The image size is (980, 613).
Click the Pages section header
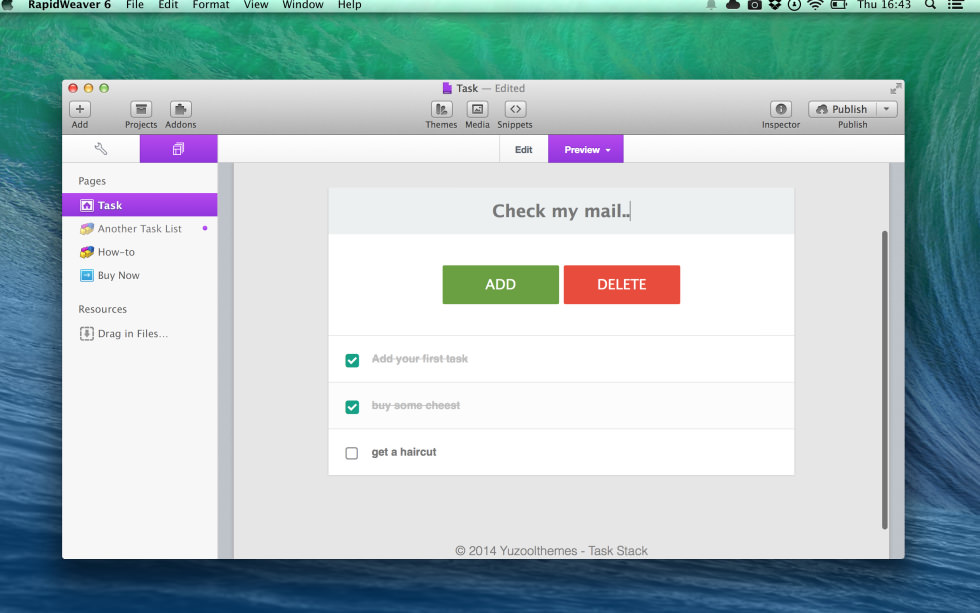[x=92, y=181]
